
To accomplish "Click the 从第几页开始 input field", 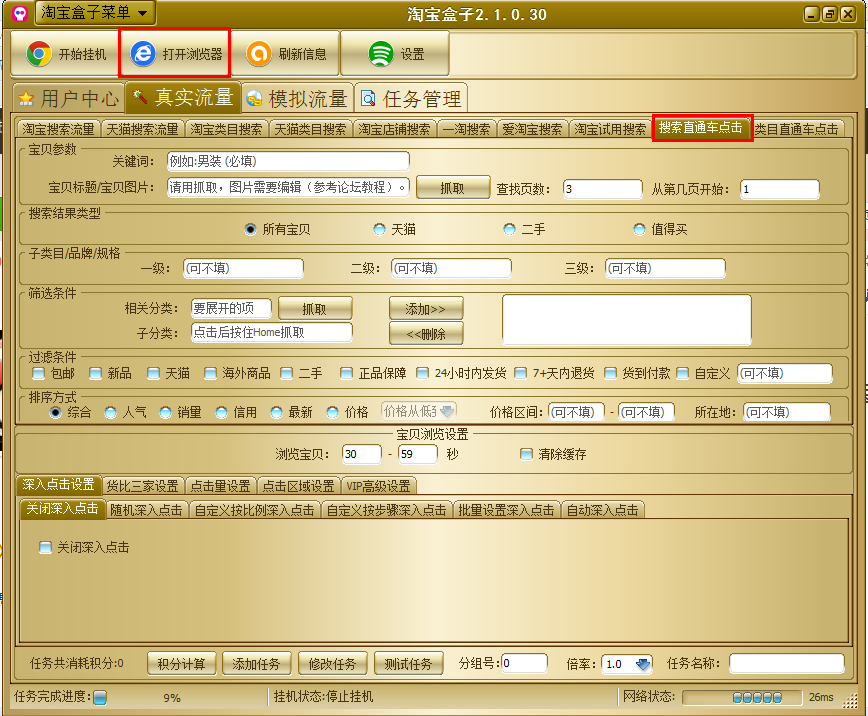I will point(780,189).
